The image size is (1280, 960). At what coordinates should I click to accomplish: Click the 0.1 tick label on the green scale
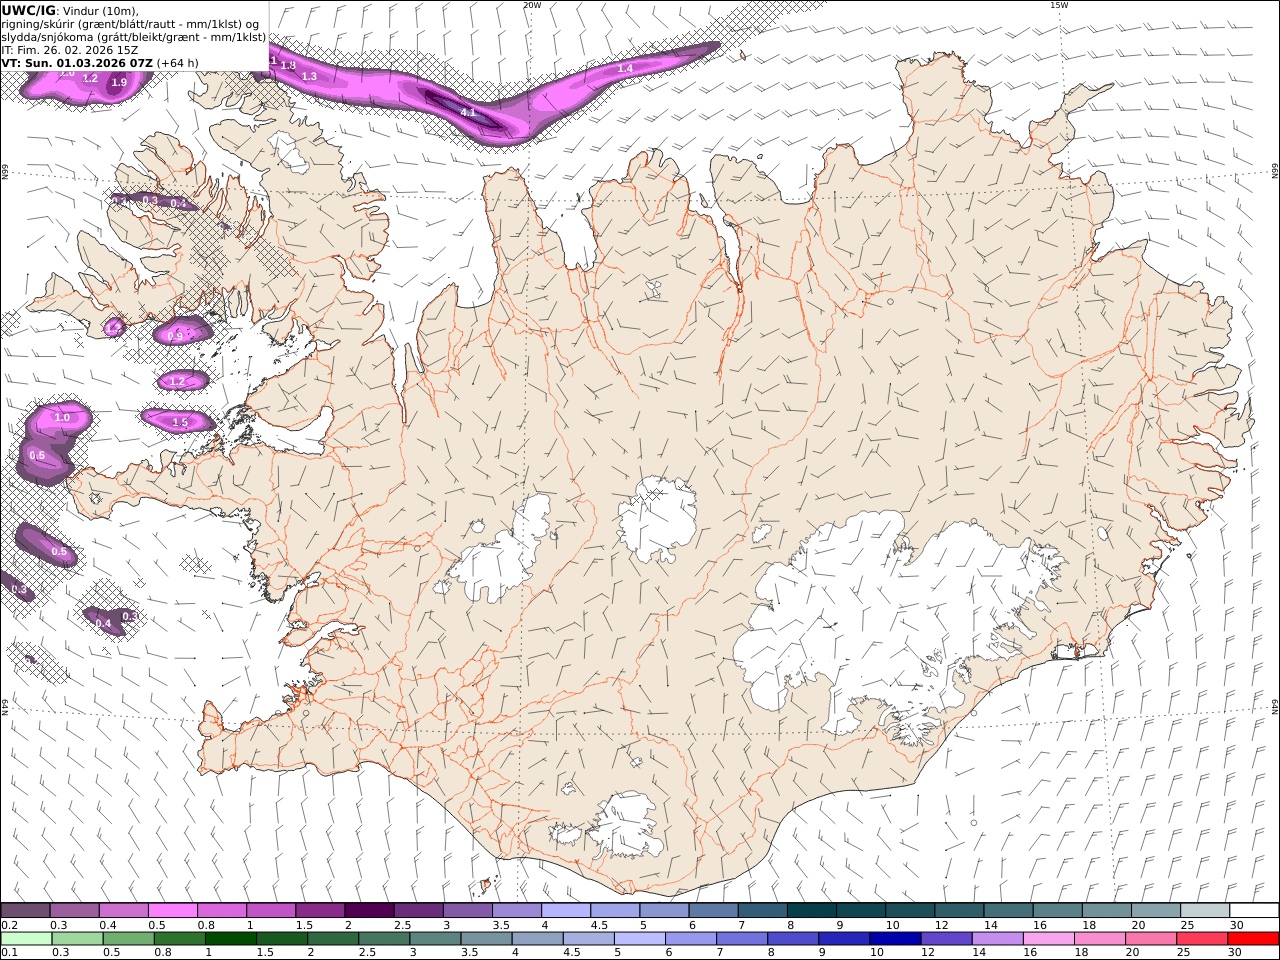8,952
